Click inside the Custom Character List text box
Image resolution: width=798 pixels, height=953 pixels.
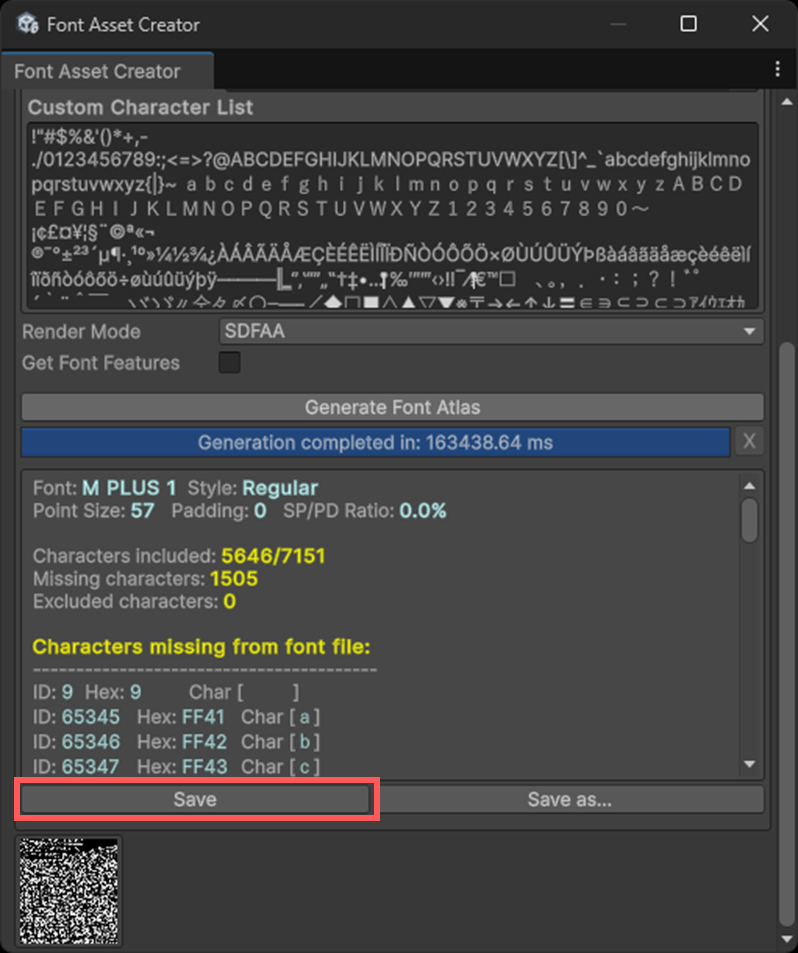point(391,215)
